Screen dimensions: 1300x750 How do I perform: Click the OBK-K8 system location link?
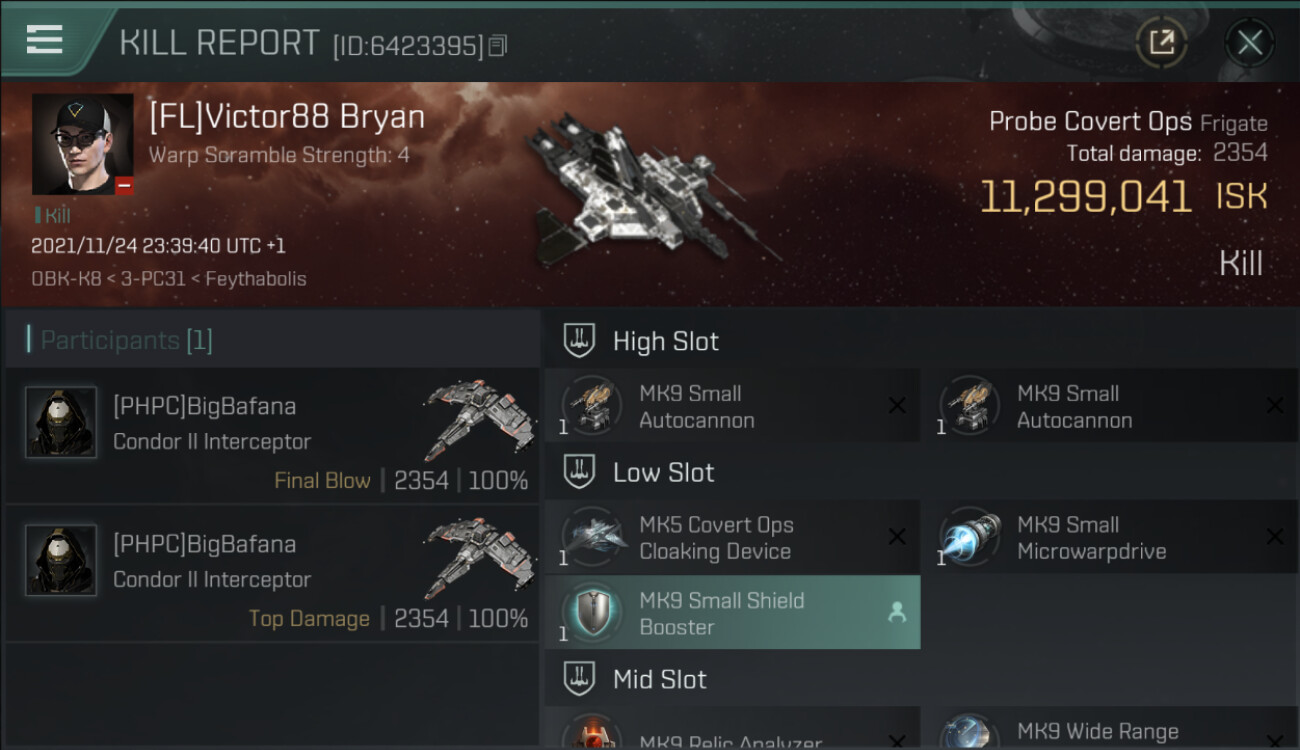(x=66, y=279)
